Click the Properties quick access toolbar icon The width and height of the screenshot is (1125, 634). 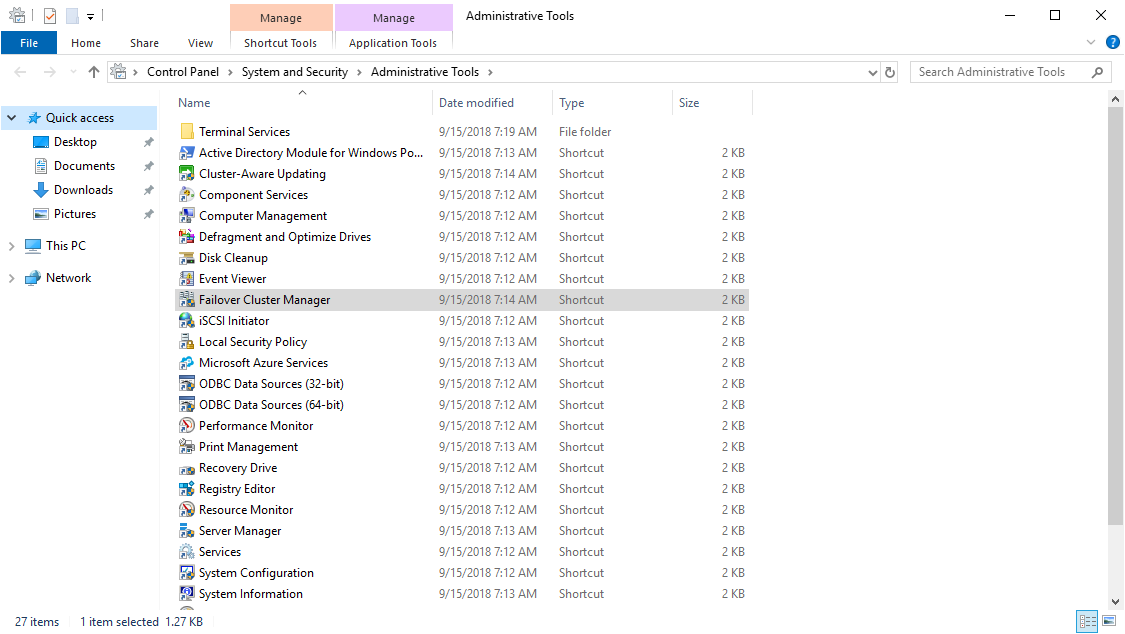tap(50, 16)
